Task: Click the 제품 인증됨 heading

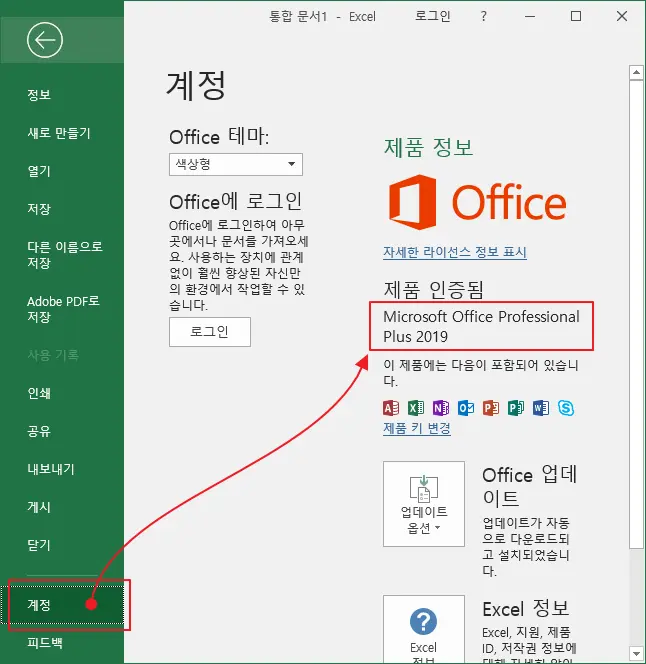Action: point(433,290)
